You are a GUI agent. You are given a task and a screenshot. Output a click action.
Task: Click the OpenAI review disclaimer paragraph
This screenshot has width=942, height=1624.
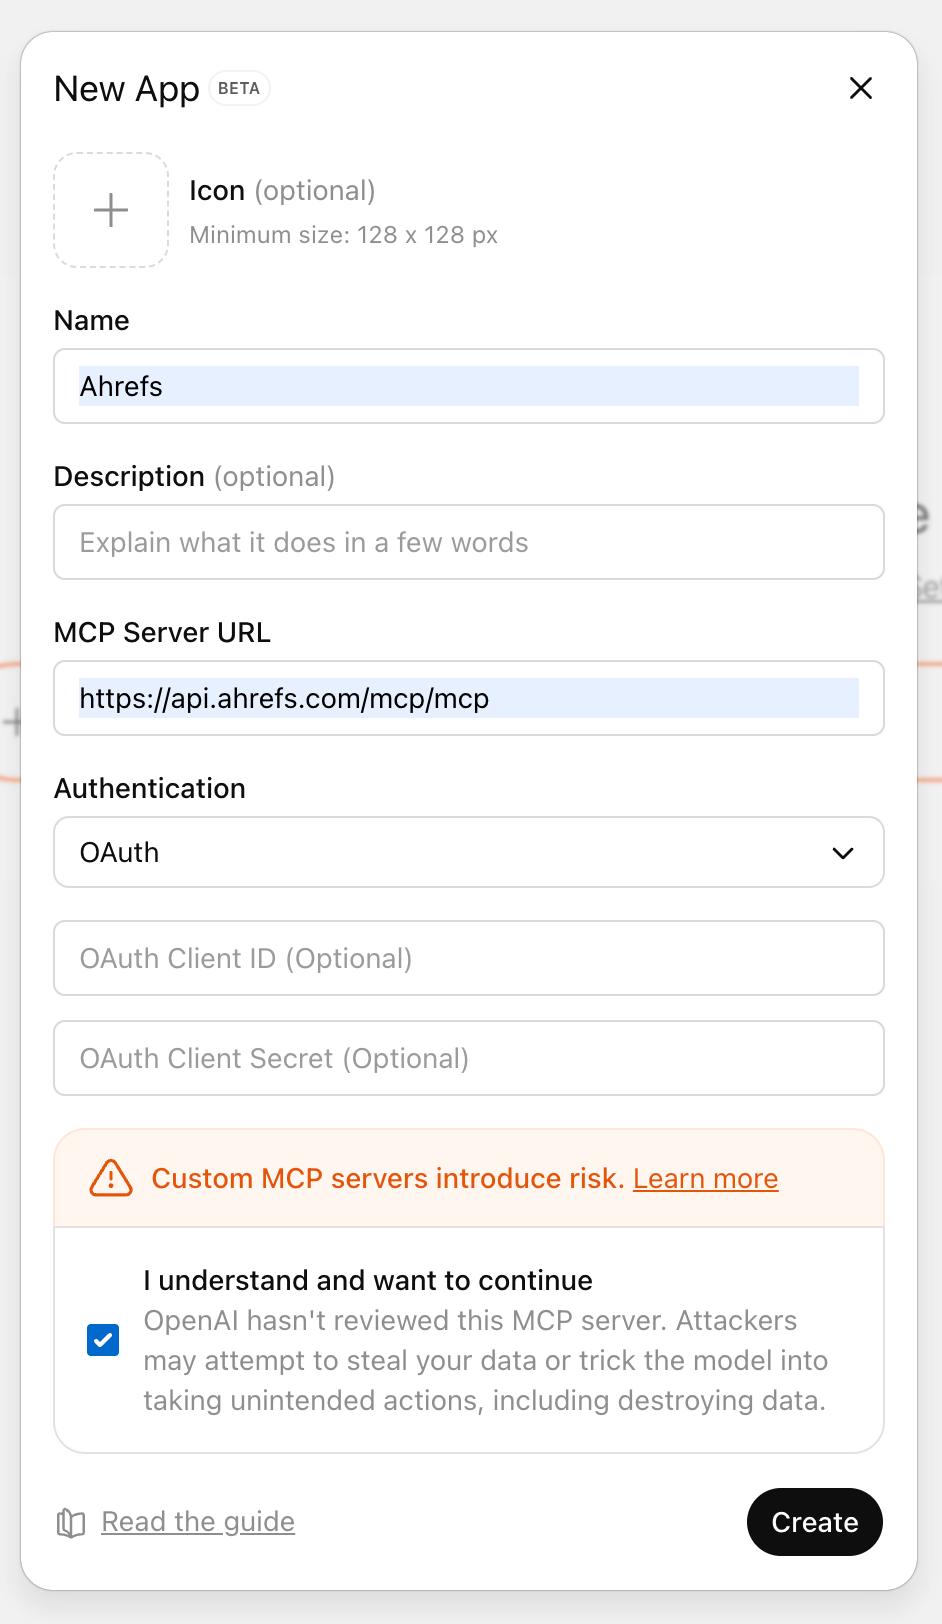click(485, 1361)
